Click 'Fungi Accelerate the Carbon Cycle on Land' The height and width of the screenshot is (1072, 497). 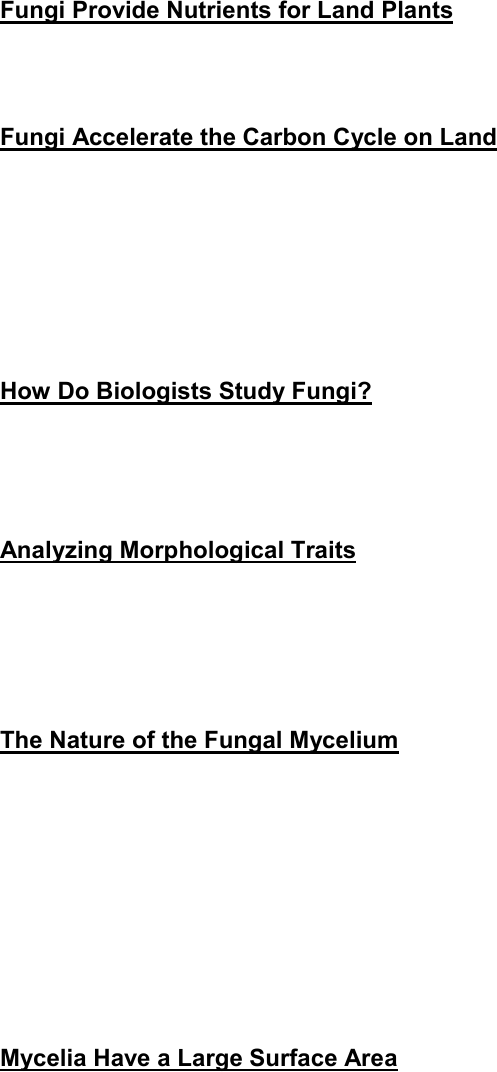coord(248,137)
